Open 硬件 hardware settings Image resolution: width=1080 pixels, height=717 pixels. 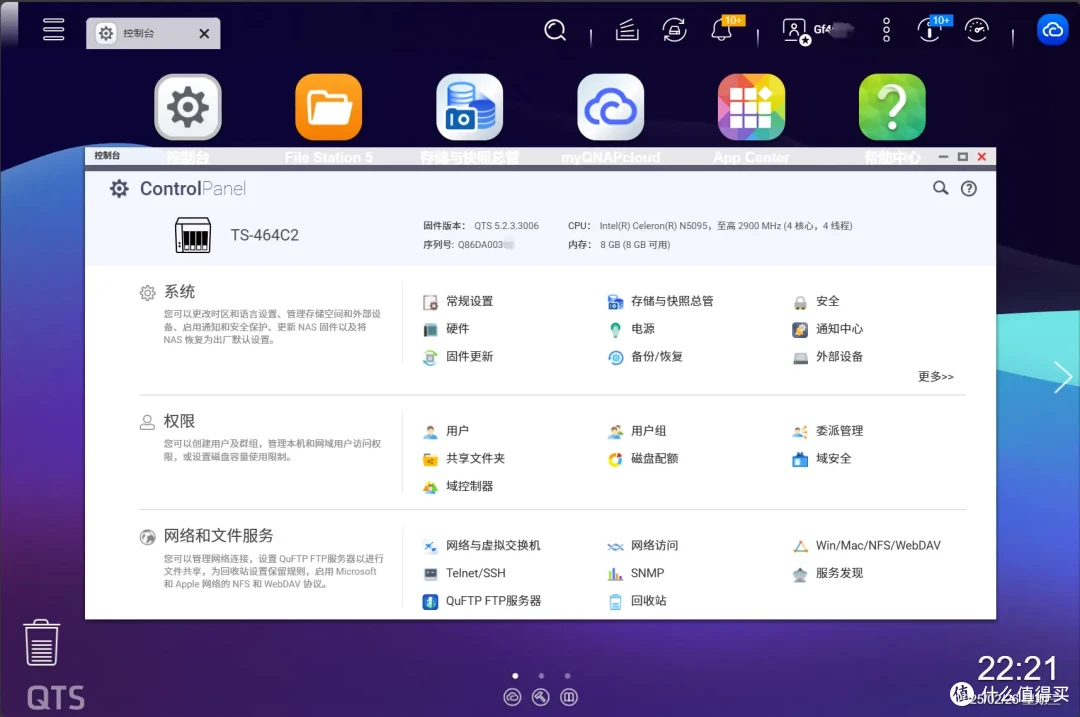(x=446, y=329)
